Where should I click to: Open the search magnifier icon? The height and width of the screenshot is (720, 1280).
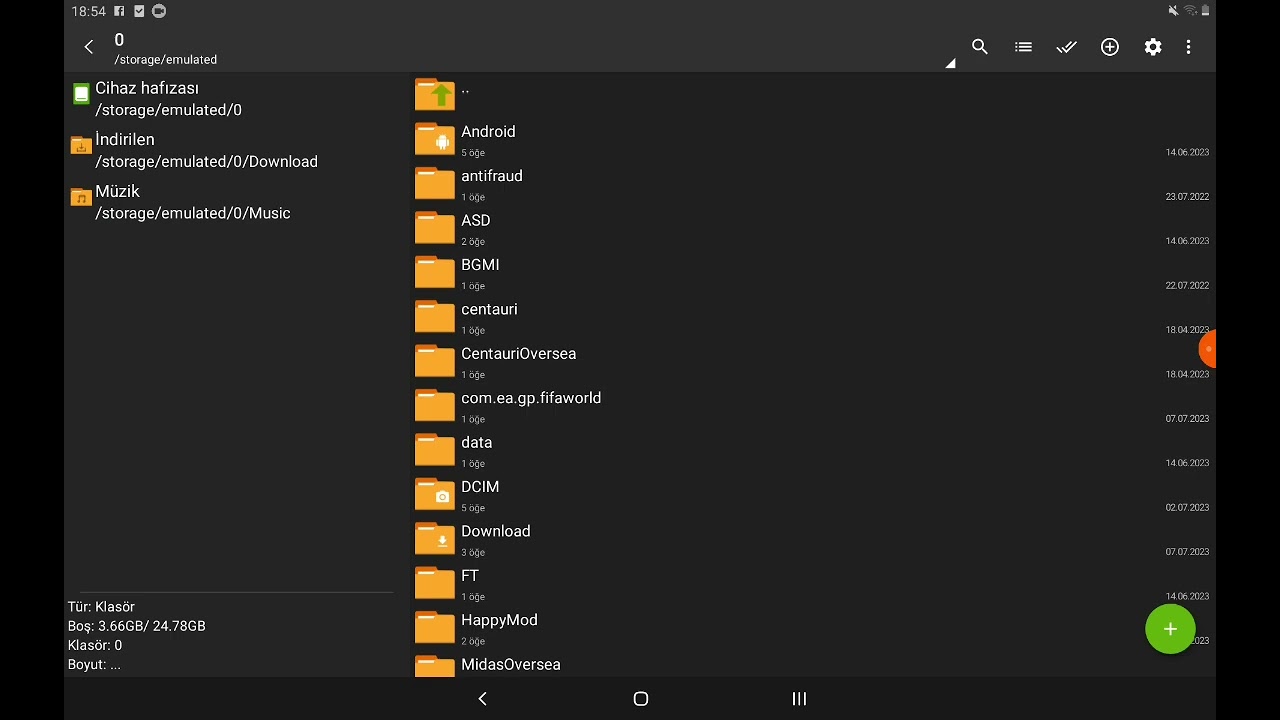point(980,47)
